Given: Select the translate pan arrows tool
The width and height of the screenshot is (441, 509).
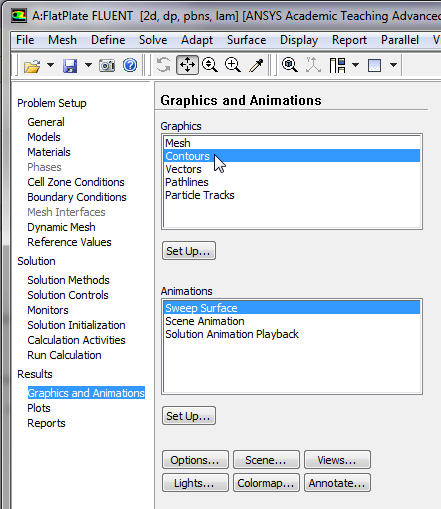Looking at the screenshot, I should [x=188, y=65].
